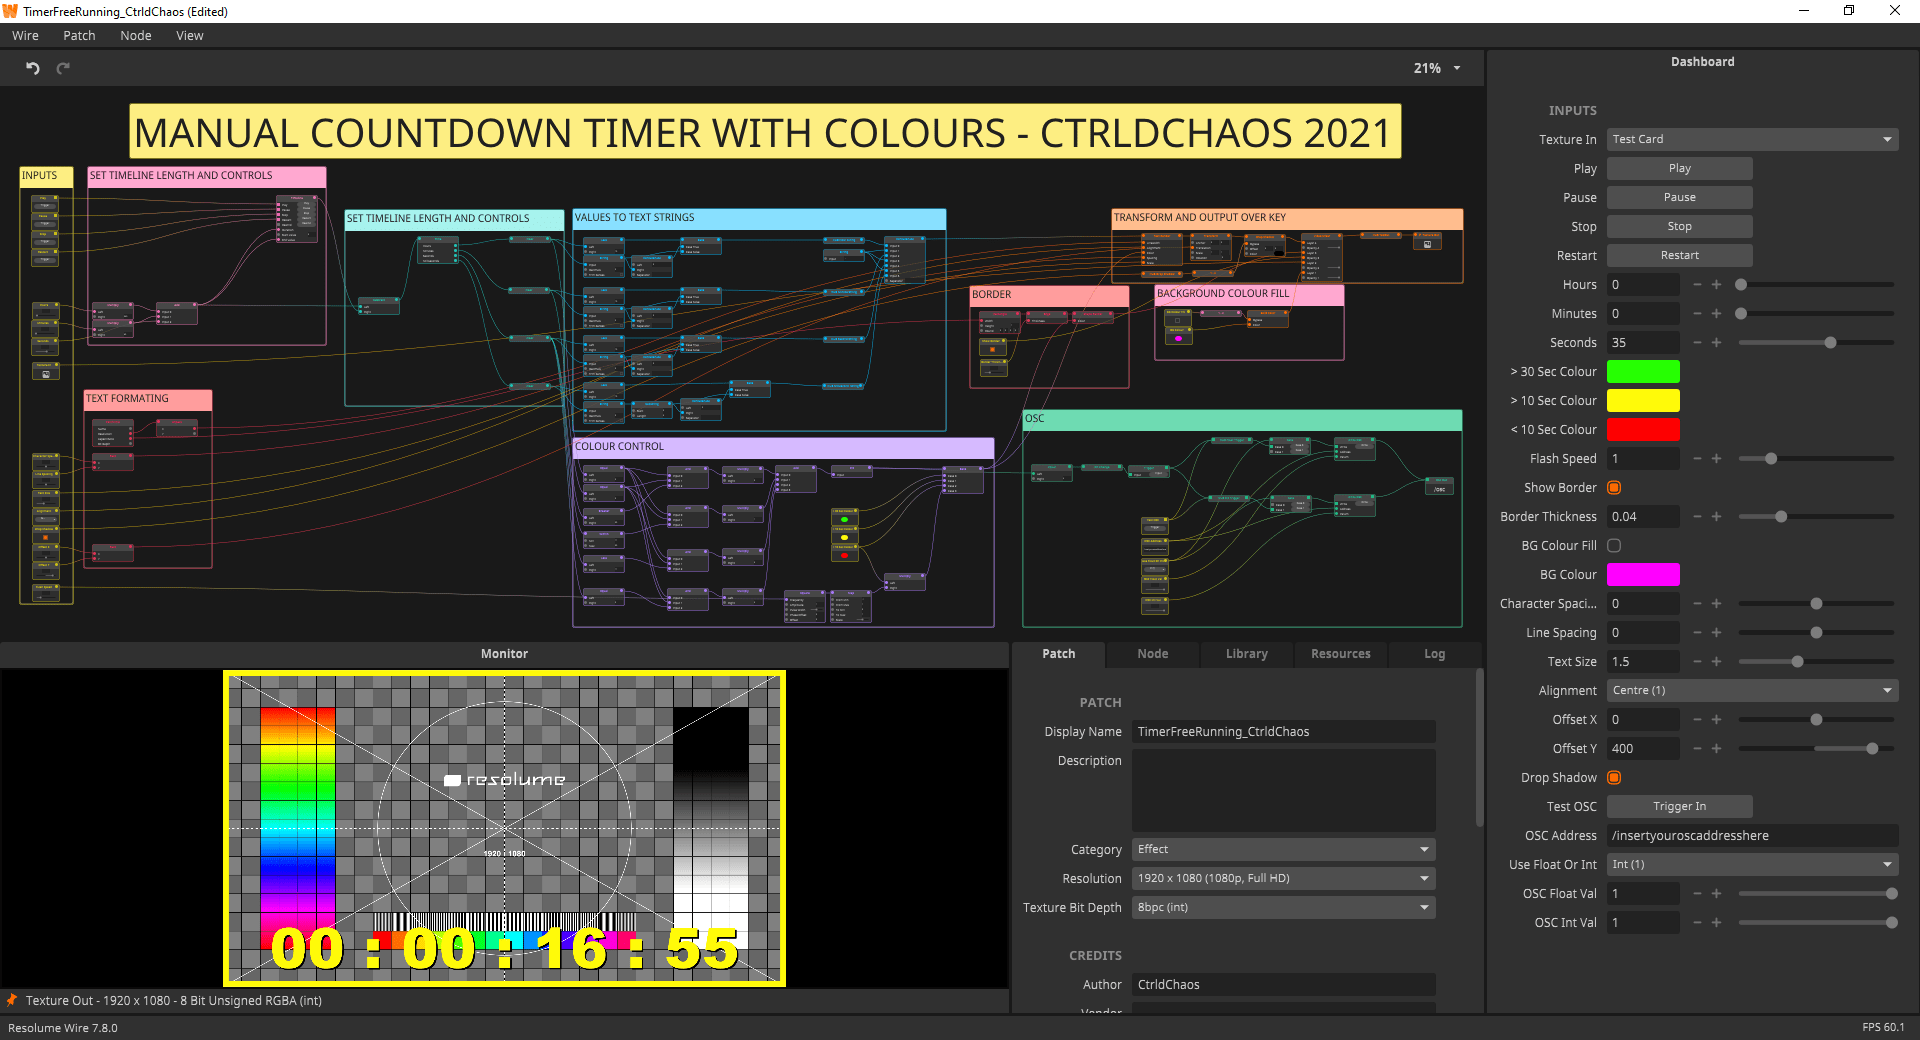Click the Resolume Wire logo in the title bar

[x=10, y=11]
